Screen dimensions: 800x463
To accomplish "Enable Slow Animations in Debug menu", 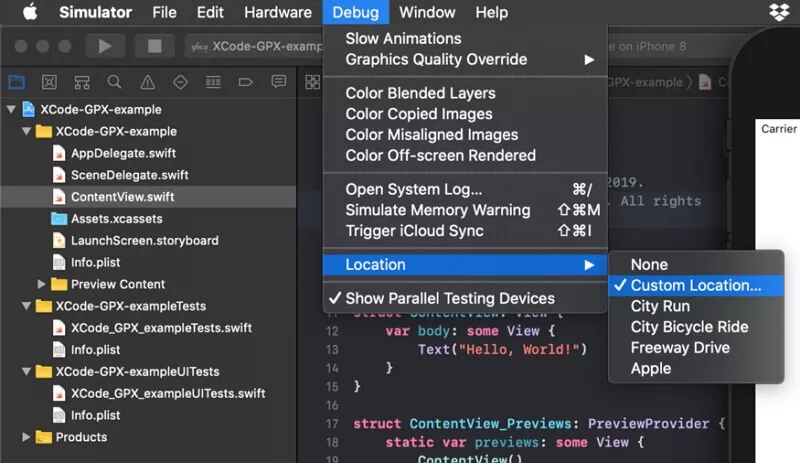I will coord(403,38).
